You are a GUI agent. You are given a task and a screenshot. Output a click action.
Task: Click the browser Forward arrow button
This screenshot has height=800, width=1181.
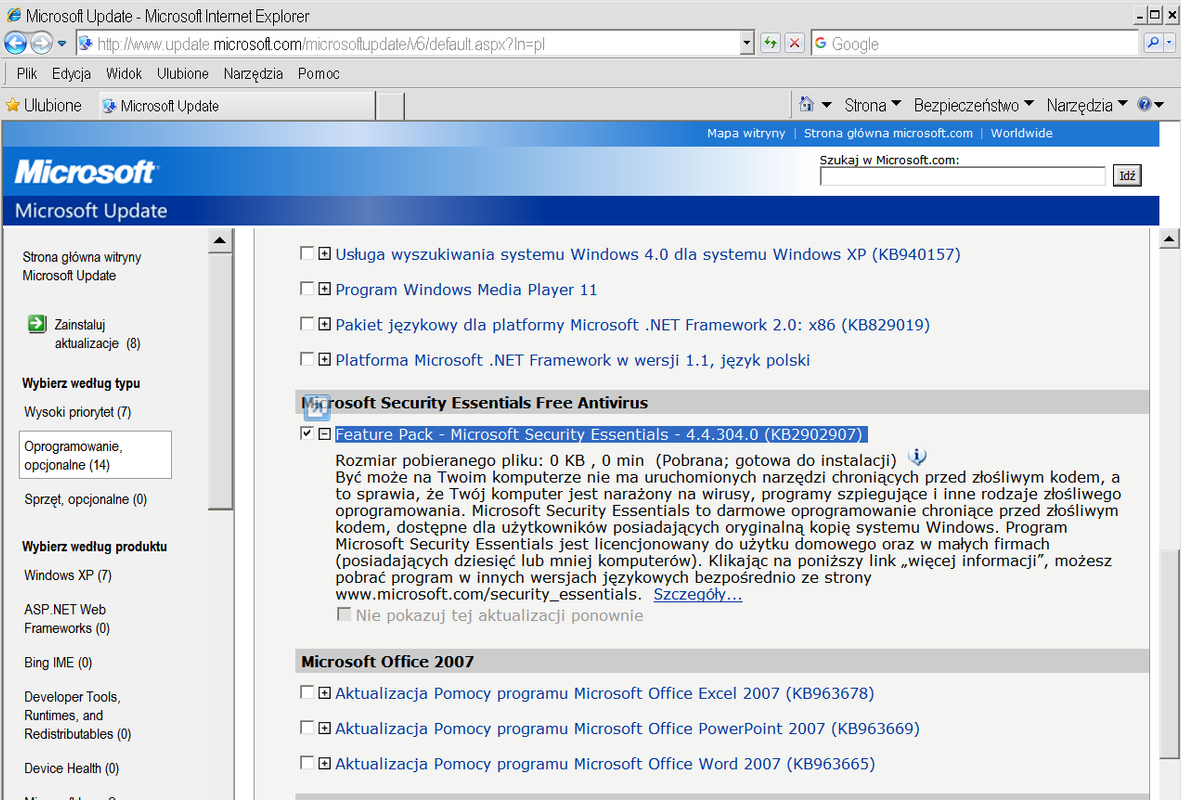(41, 43)
